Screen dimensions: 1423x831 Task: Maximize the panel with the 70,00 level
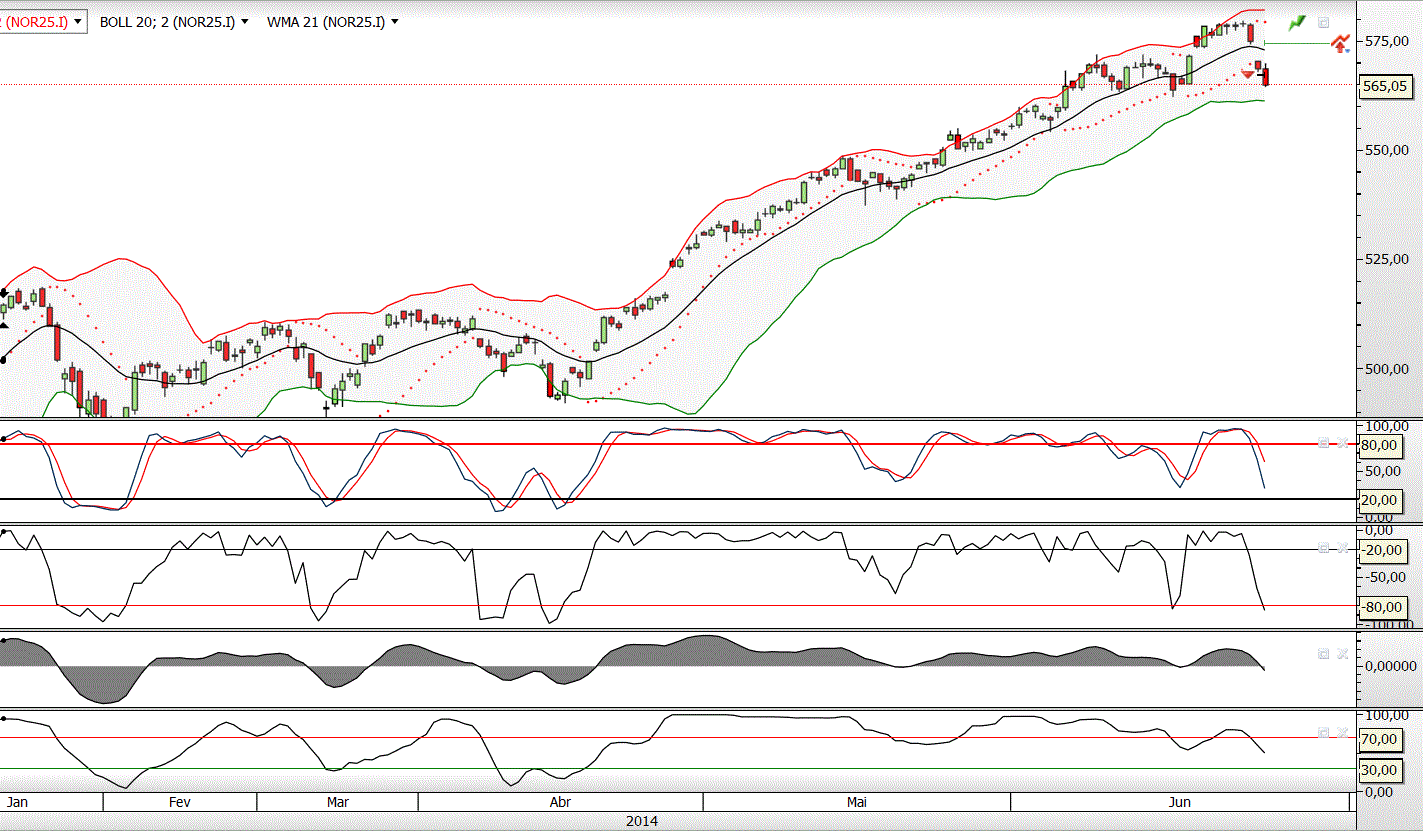[x=1324, y=733]
